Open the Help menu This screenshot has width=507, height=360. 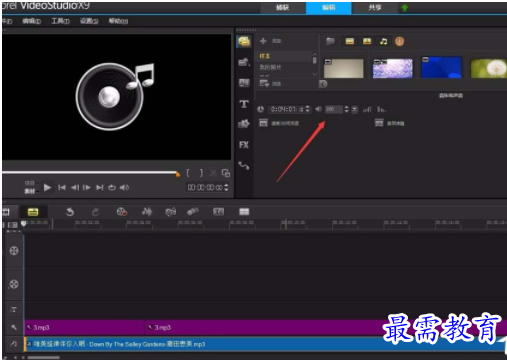point(118,21)
